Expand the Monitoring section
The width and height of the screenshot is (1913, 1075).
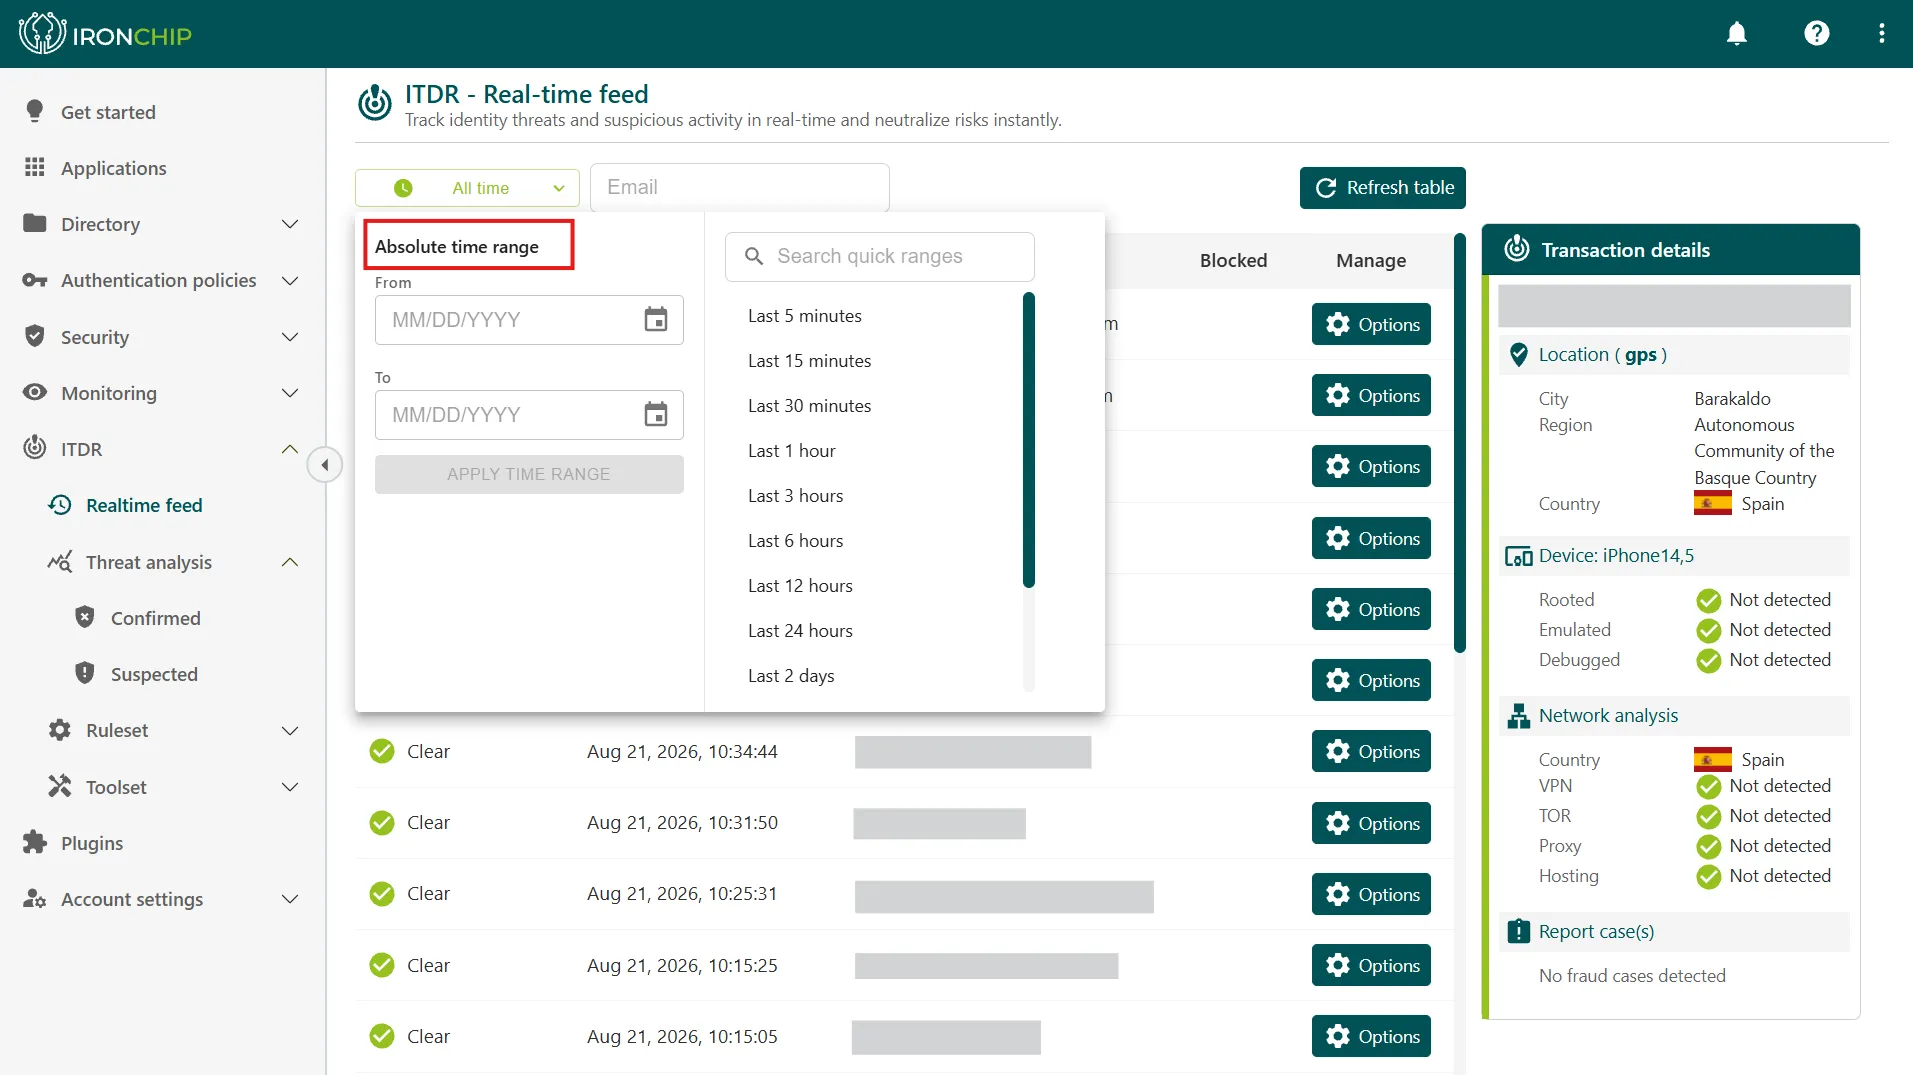[290, 393]
